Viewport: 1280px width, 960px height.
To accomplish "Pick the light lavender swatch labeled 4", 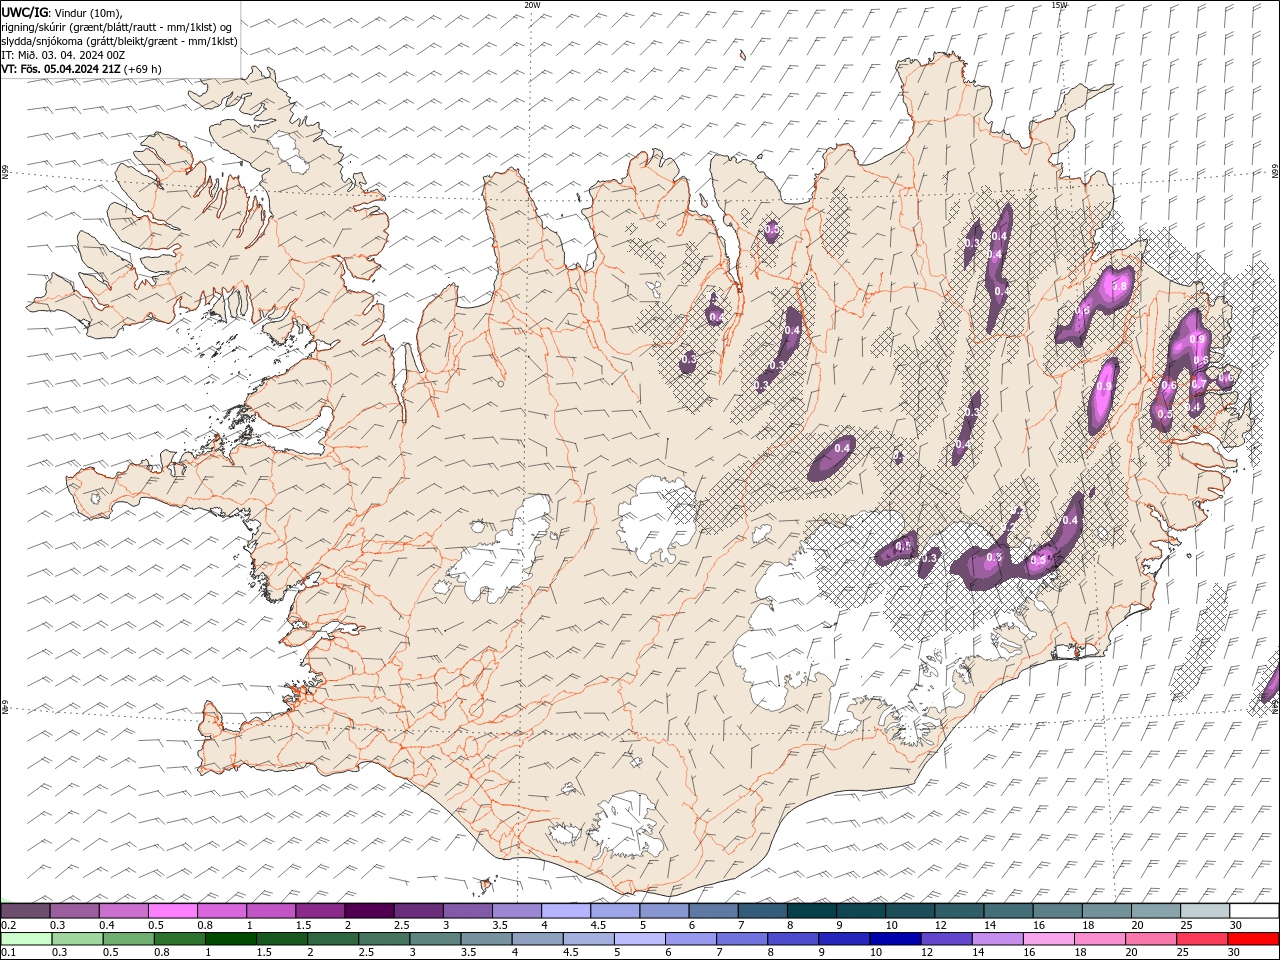I will click(x=565, y=910).
